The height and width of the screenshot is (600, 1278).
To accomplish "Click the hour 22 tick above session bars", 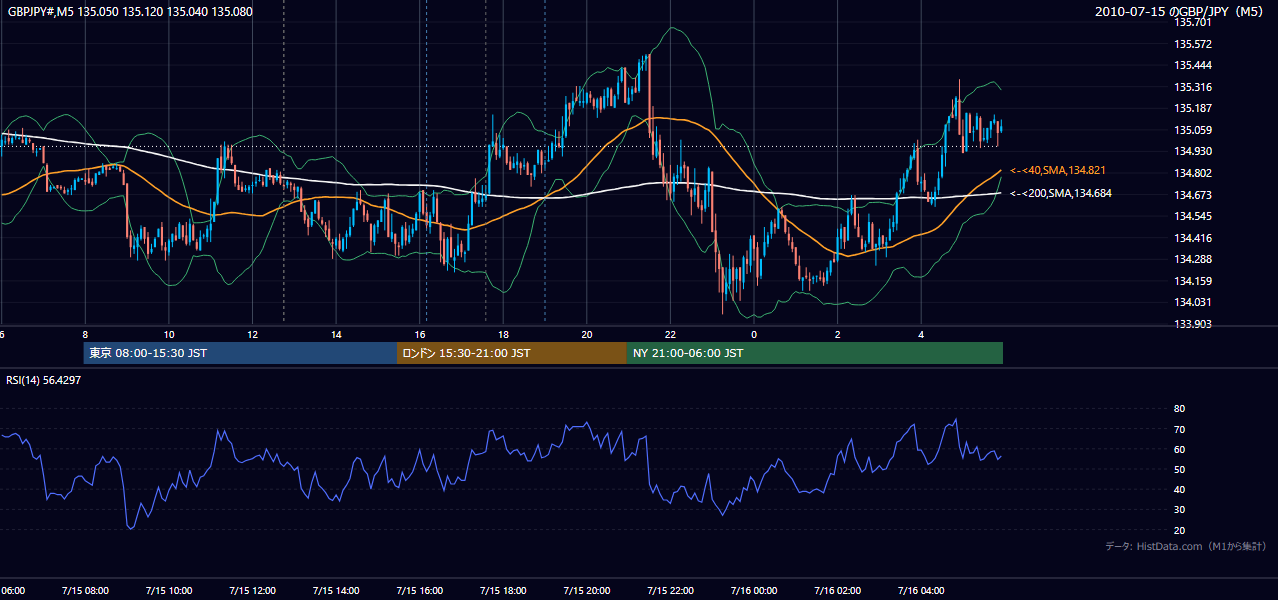I will (670, 334).
